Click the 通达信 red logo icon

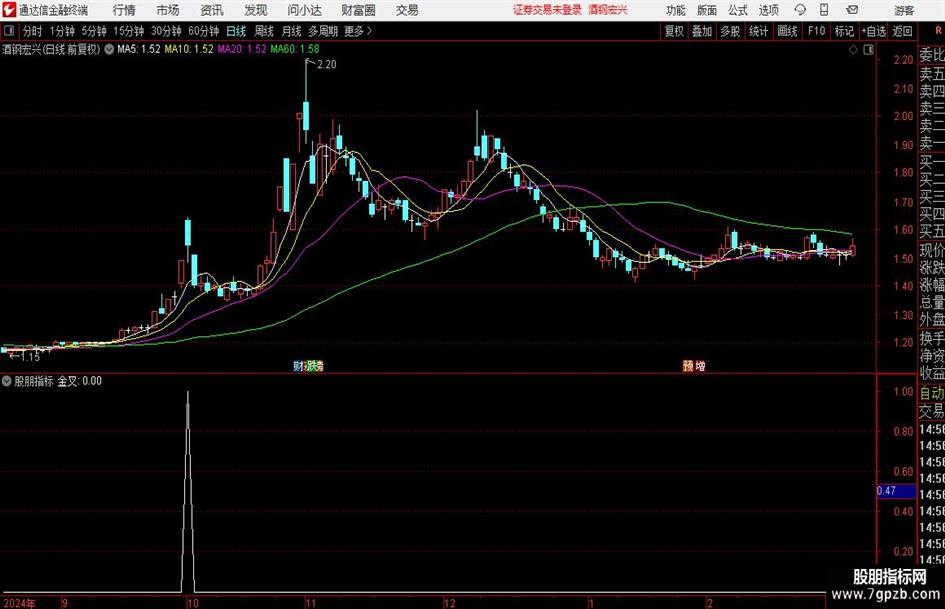pyautogui.click(x=9, y=10)
